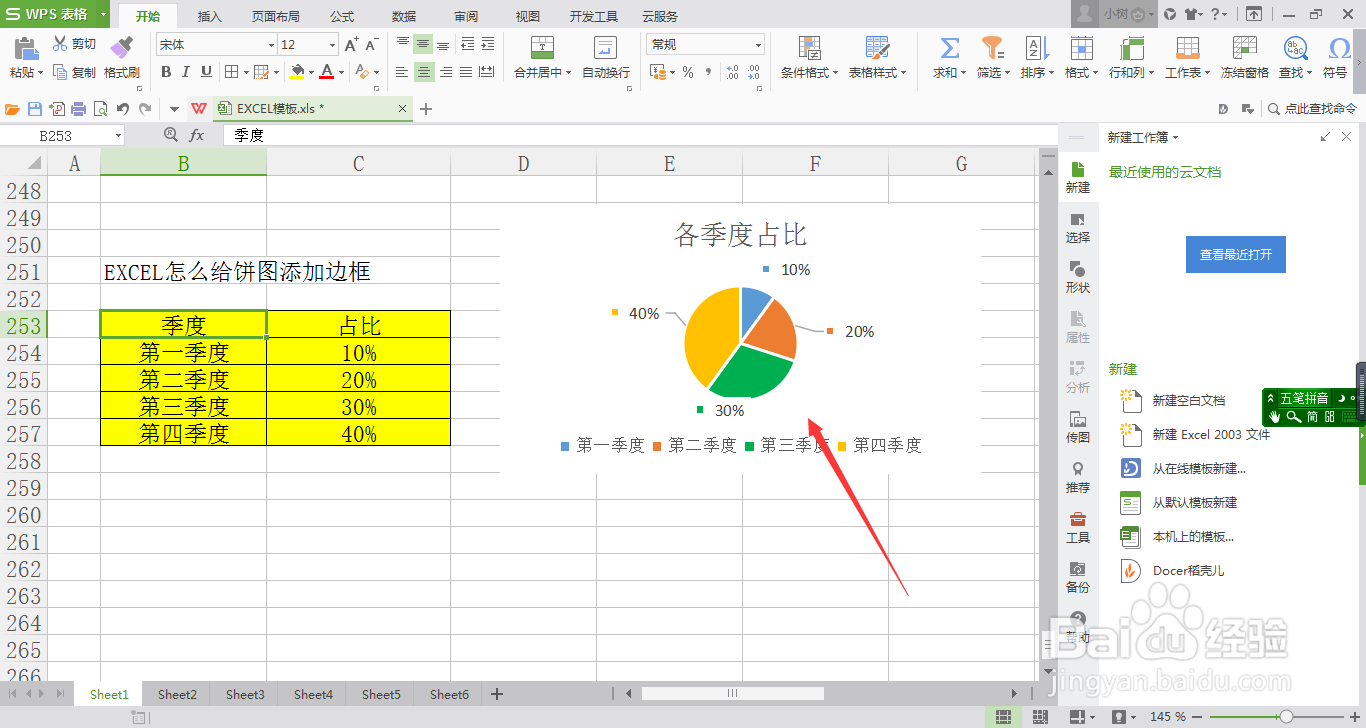Click the Format (格式) cell icon
Screen dimensions: 1366x728
coord(1081,48)
